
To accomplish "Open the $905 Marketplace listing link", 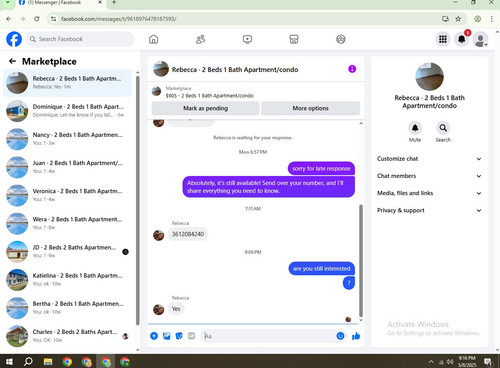I will point(209,95).
